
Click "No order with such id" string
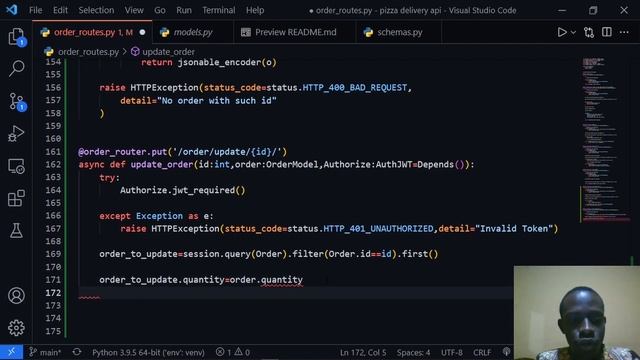coord(217,101)
